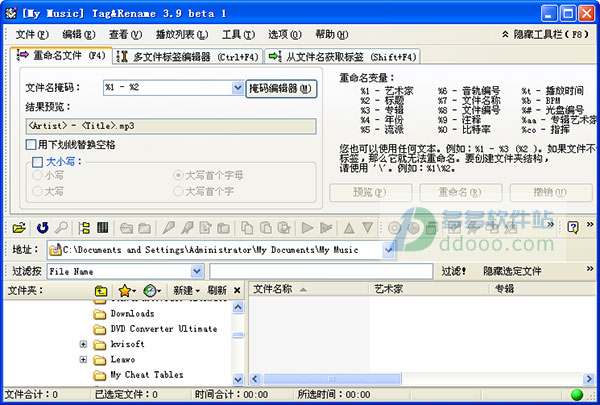This screenshot has height=405, width=600.
Task: Select the 大写 radio button
Action: click(38, 191)
